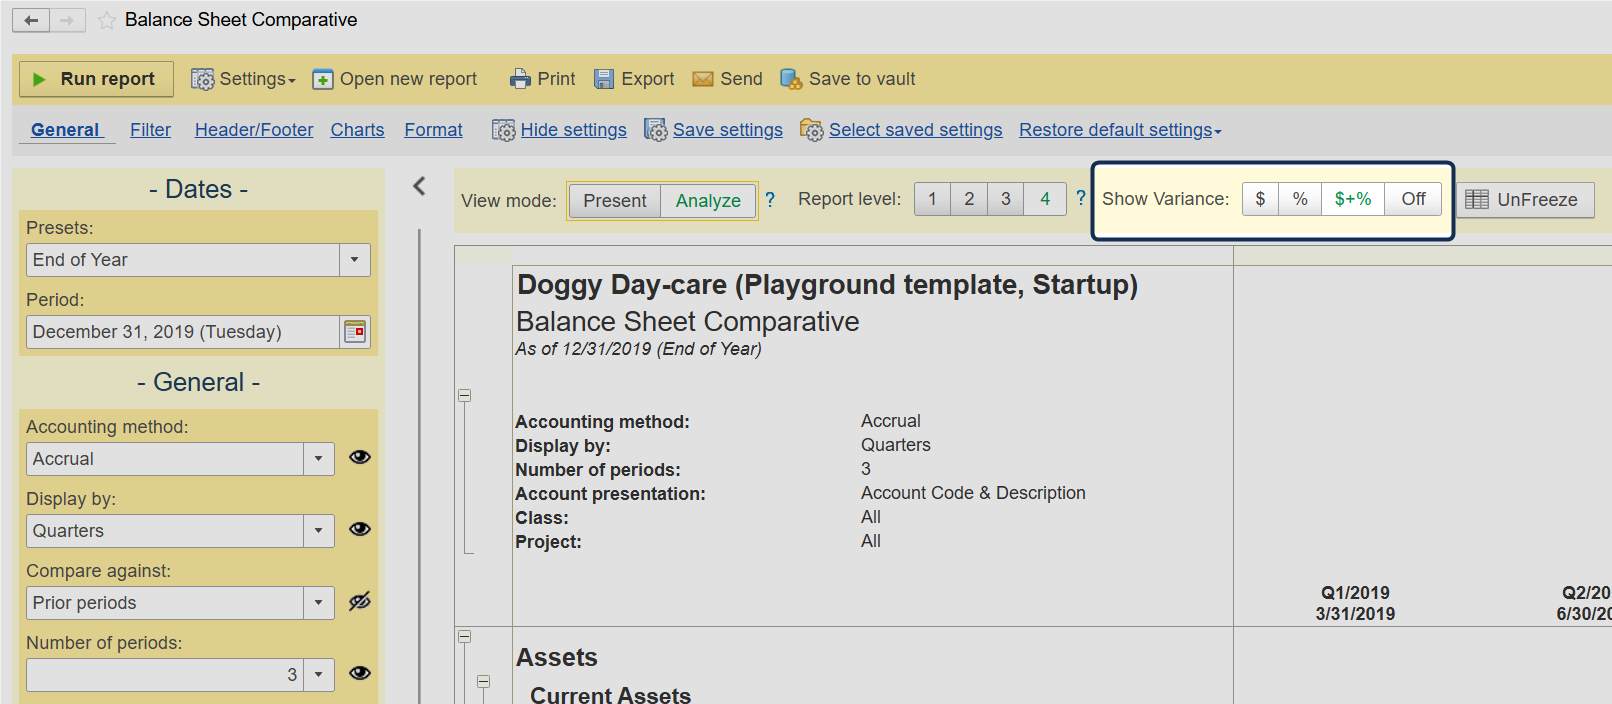
Task: Collapse the settings panel with the left chevron
Action: point(420,186)
